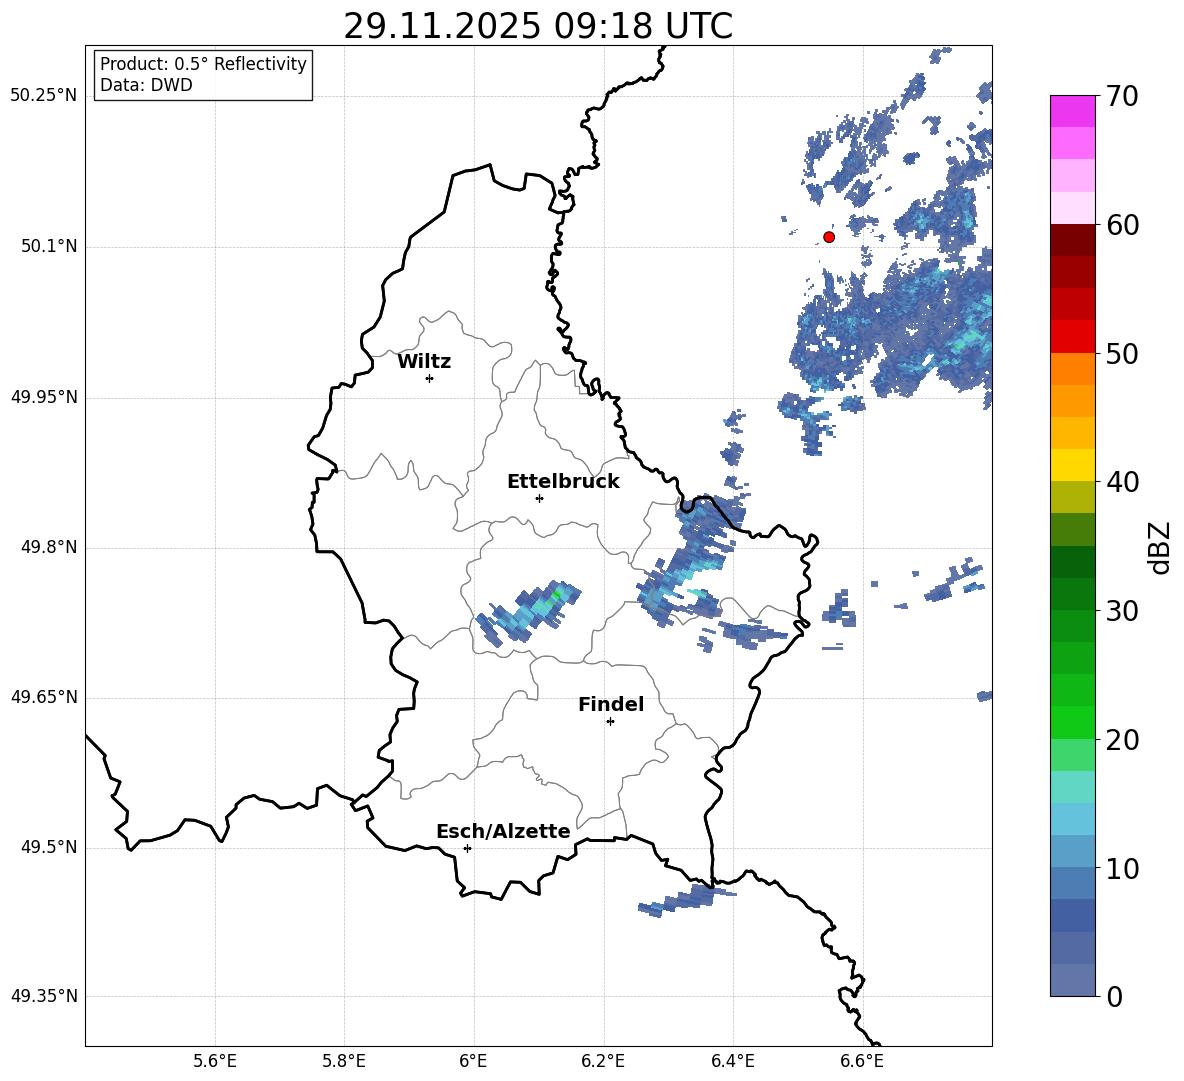Click the Findel station cross marker
The image size is (1184, 1081).
pos(610,722)
